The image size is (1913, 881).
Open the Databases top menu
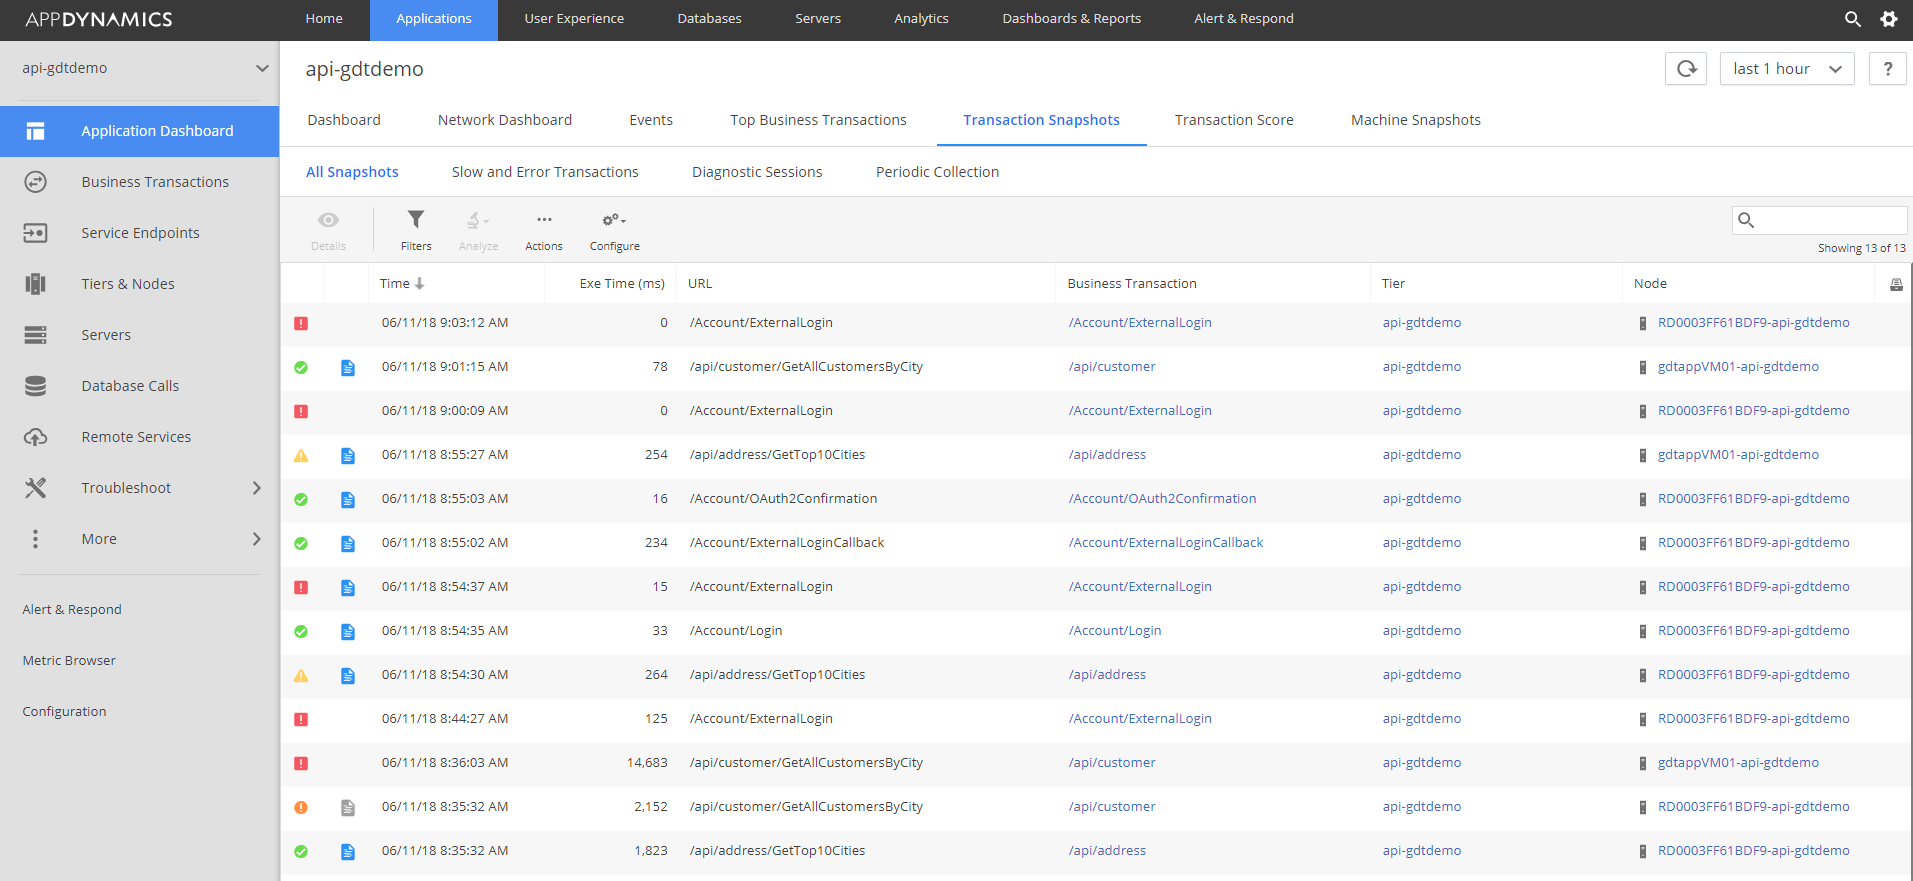(x=709, y=19)
